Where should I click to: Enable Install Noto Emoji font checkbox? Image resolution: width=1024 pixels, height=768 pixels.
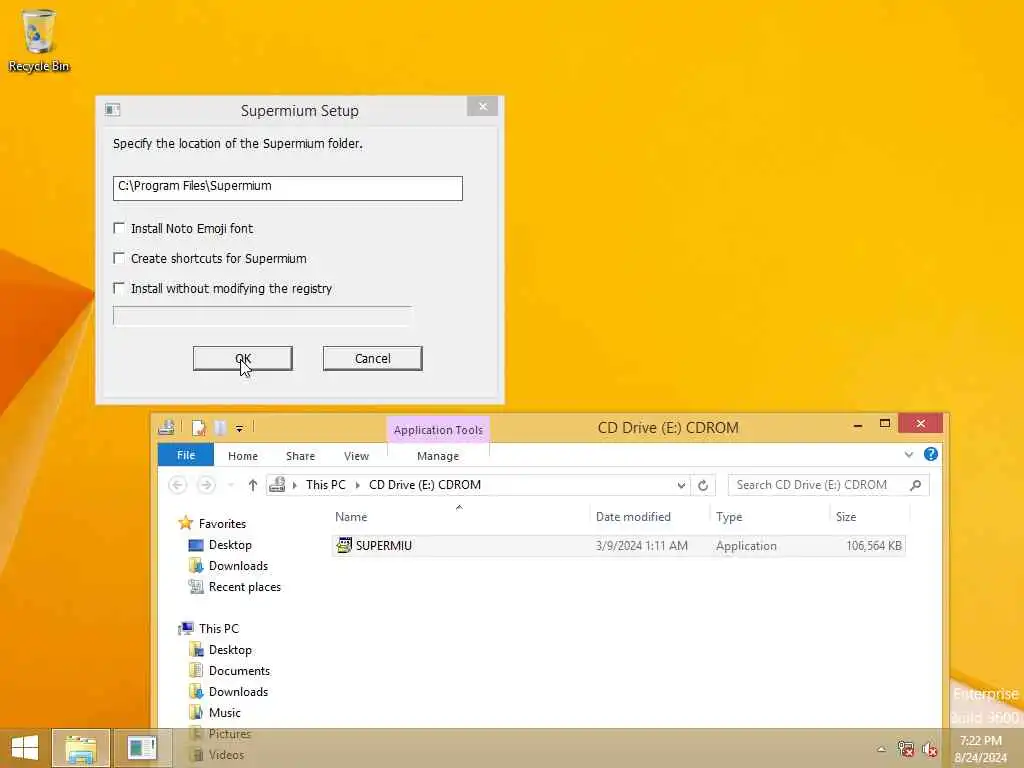click(x=119, y=228)
